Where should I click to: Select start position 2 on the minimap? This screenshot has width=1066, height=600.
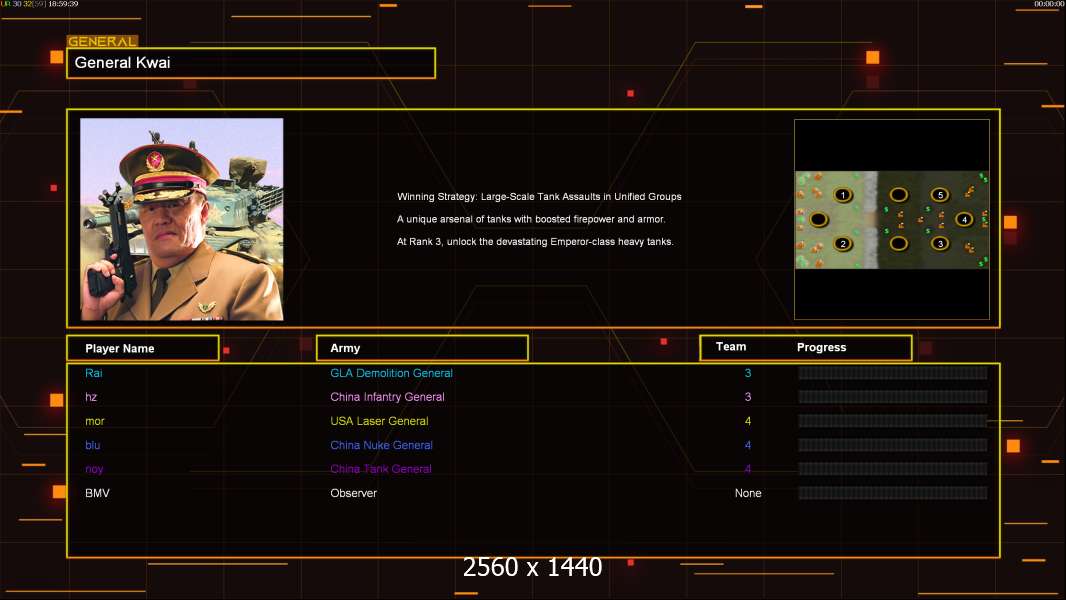point(843,244)
